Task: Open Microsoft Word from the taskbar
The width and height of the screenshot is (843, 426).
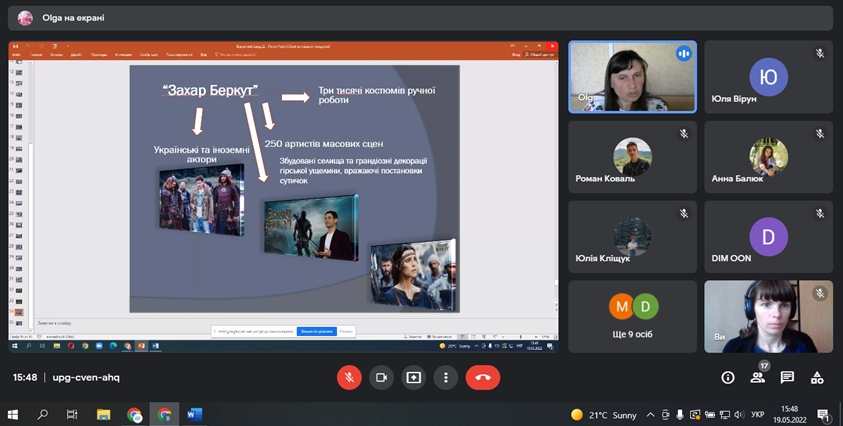Action: (195, 414)
